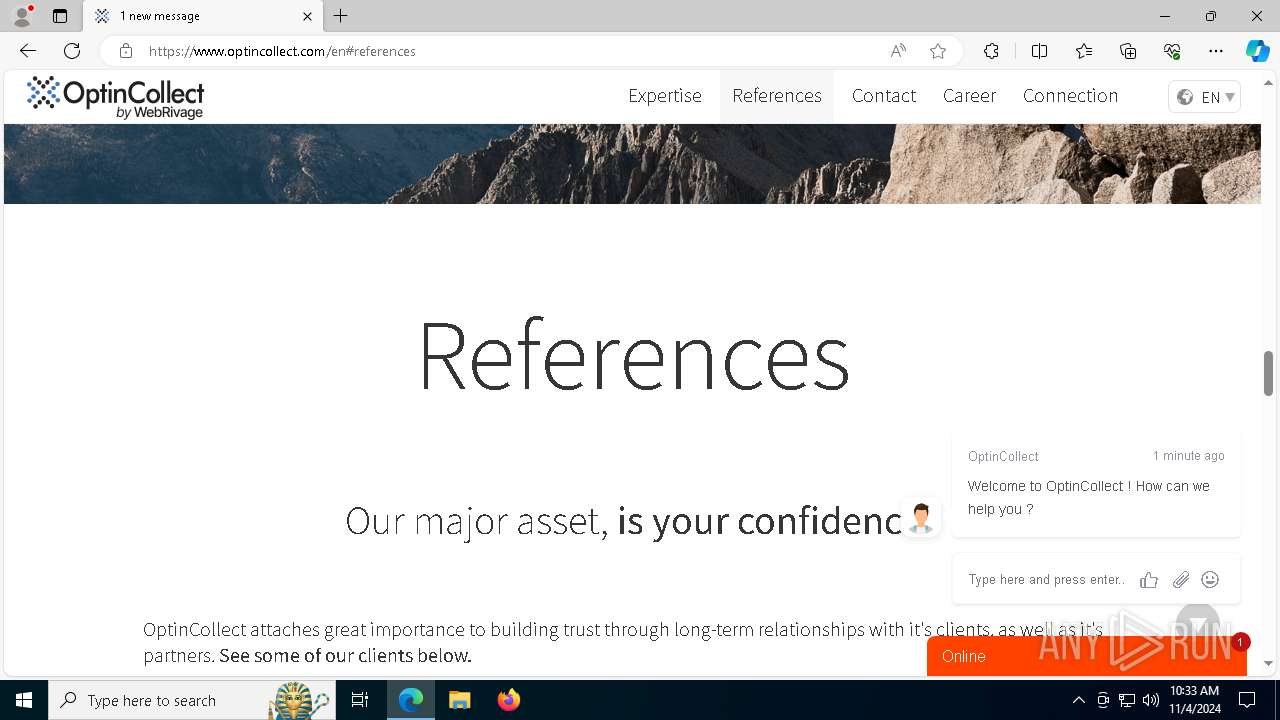
Task: Open a new tab with plus
Action: 341,16
